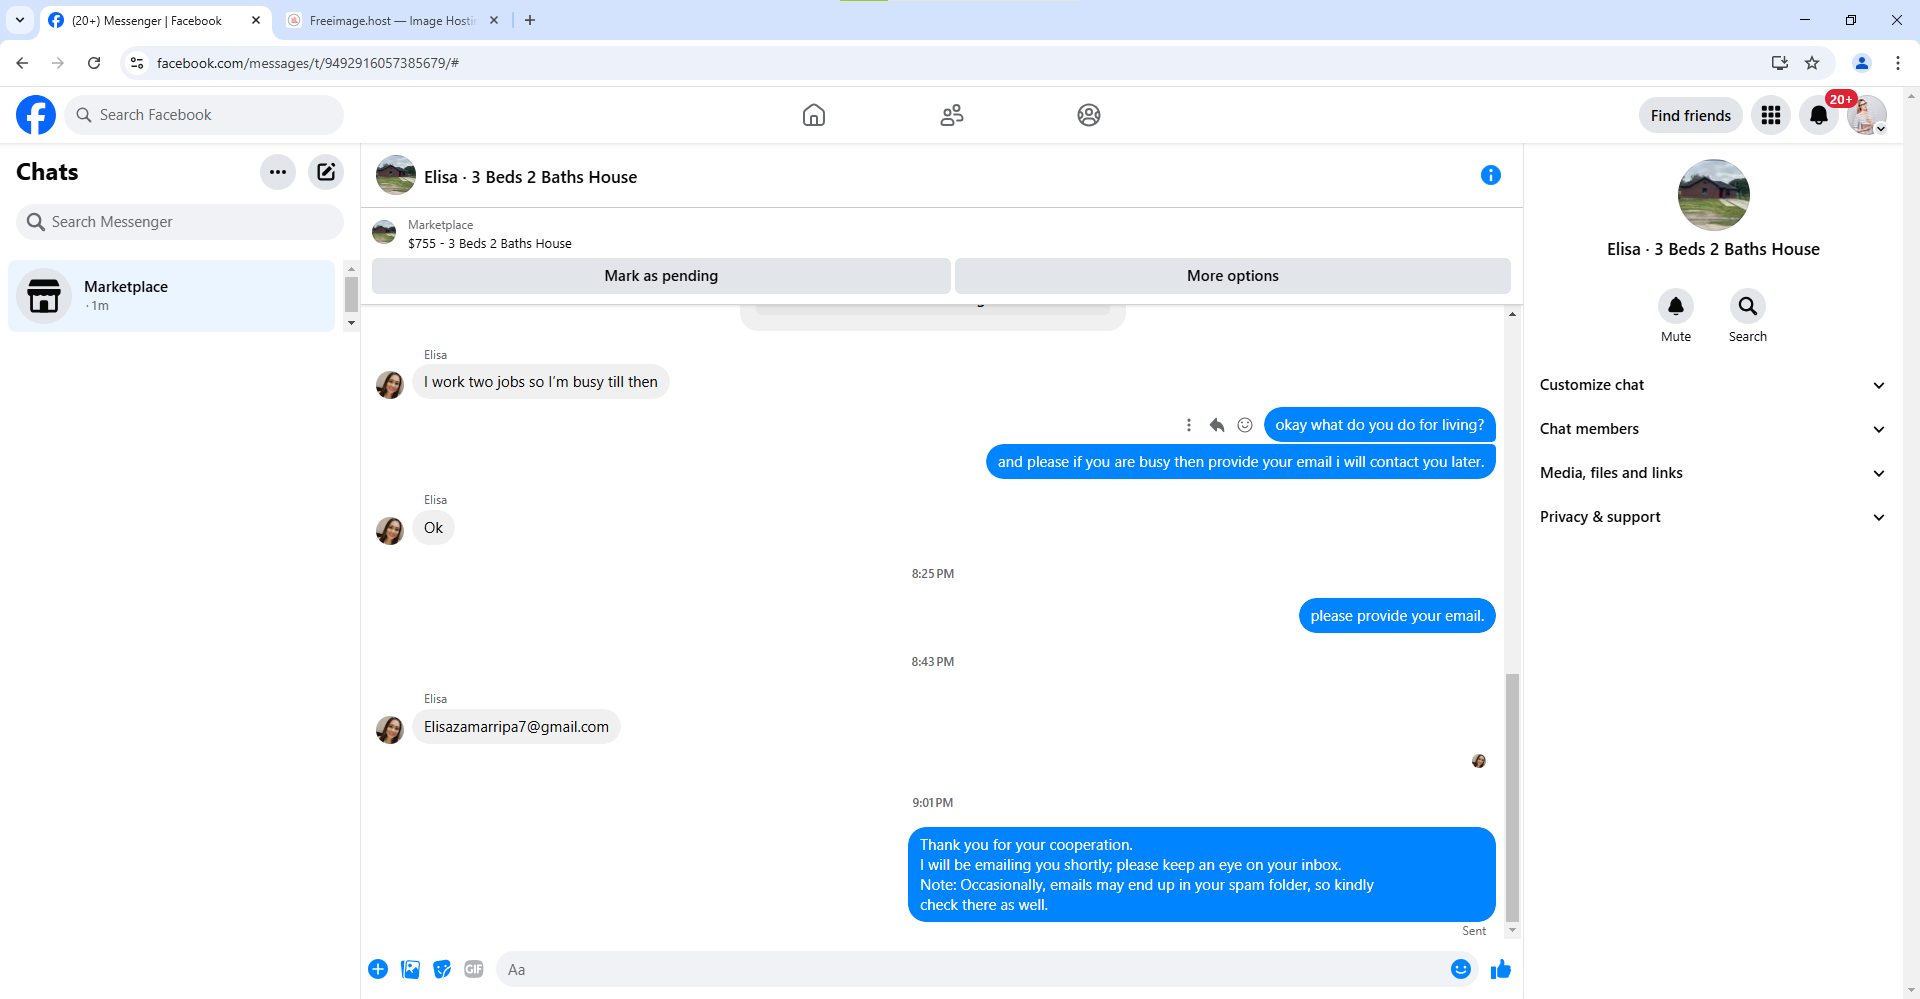This screenshot has height=999, width=1920.
Task: Mark the listing as pending
Action: pyautogui.click(x=661, y=276)
